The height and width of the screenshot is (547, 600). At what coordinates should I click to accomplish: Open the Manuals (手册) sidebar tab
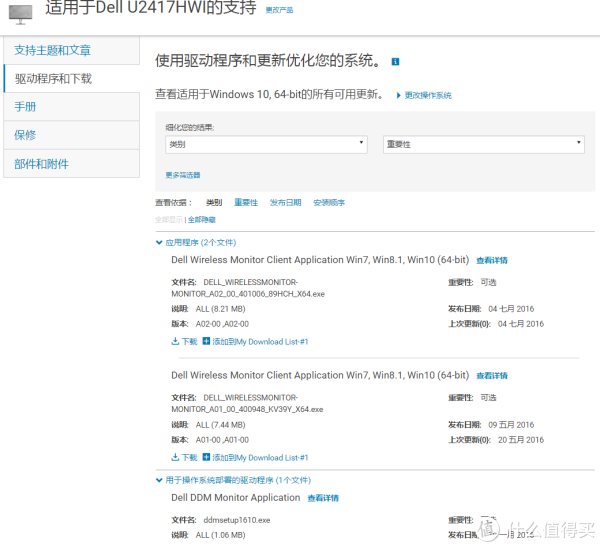(72, 106)
